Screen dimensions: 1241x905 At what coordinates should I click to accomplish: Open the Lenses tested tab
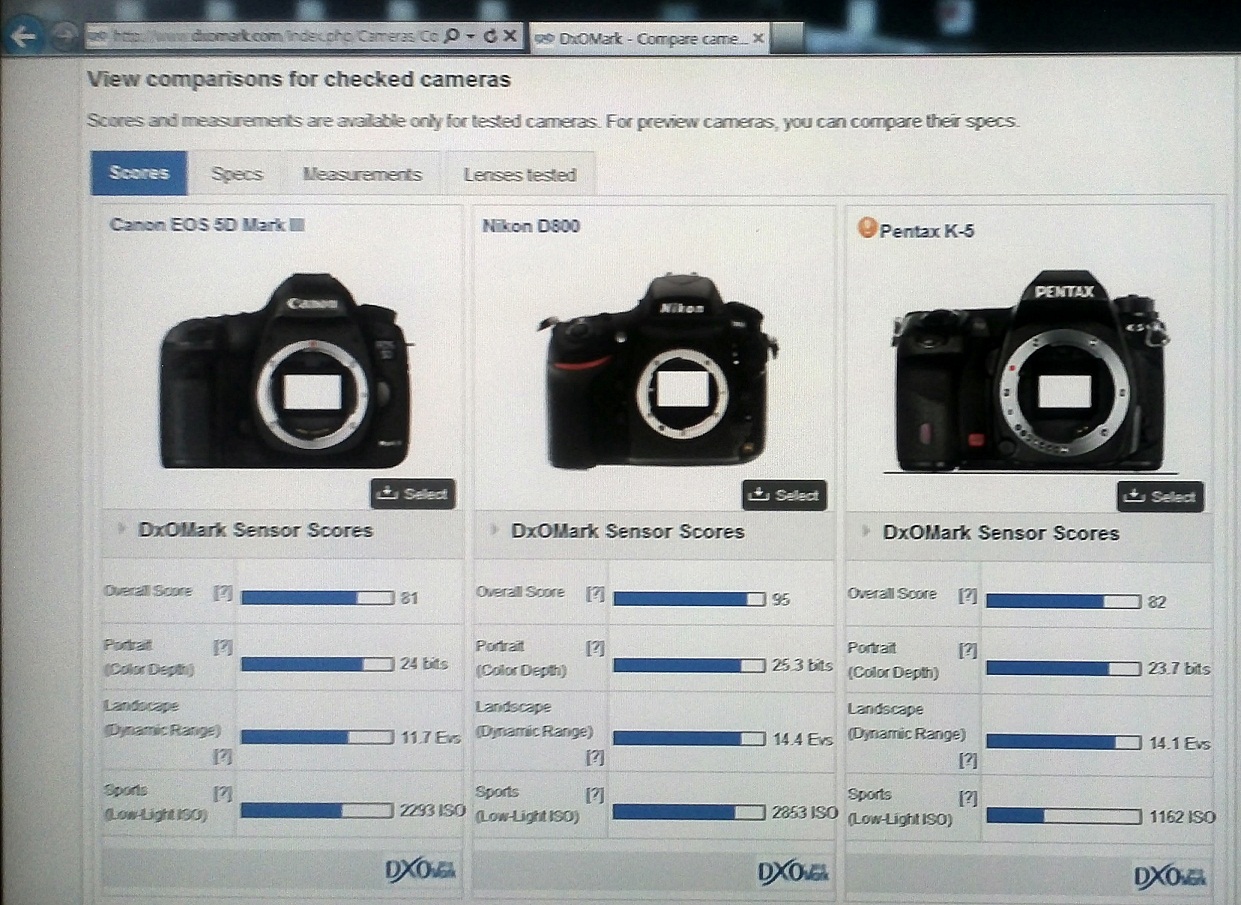[x=520, y=175]
